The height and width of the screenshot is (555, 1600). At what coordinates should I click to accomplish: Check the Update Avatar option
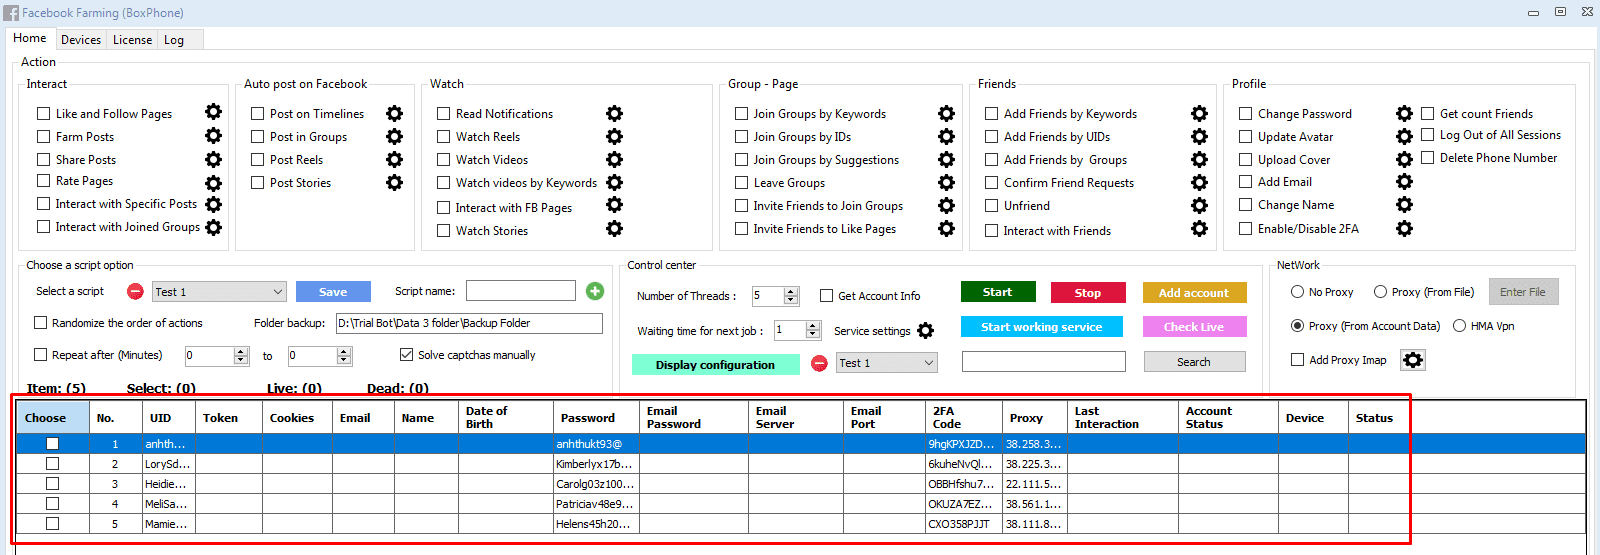(x=1245, y=136)
